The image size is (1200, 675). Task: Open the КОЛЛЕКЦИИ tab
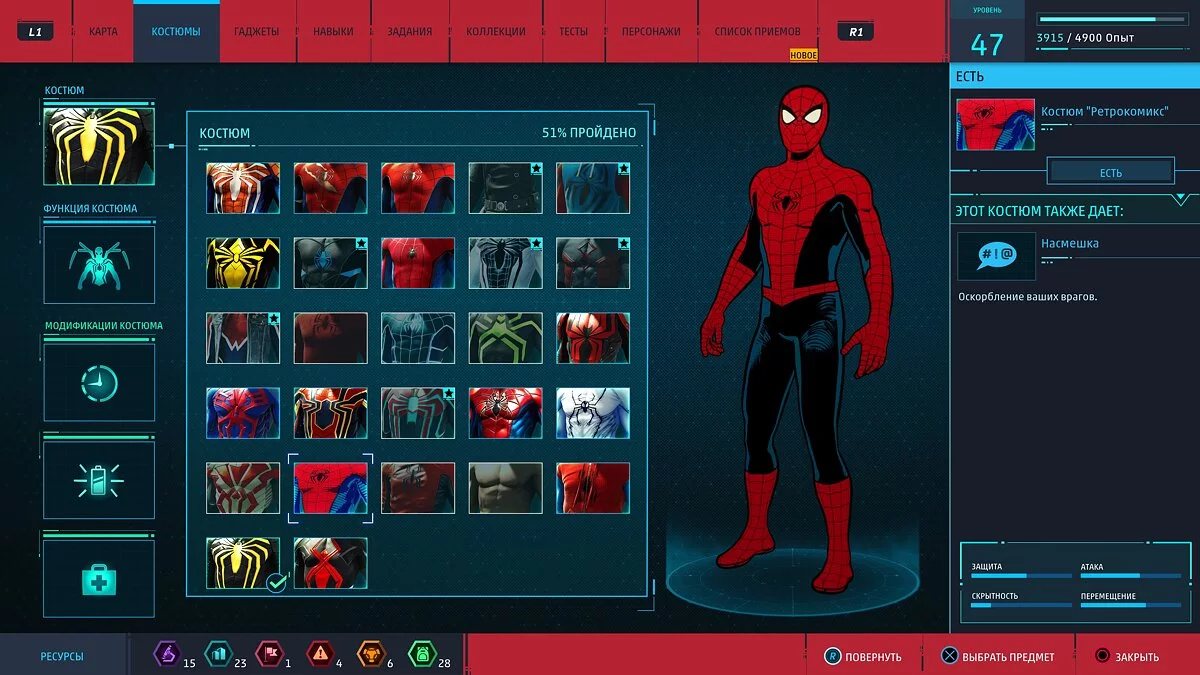(496, 32)
